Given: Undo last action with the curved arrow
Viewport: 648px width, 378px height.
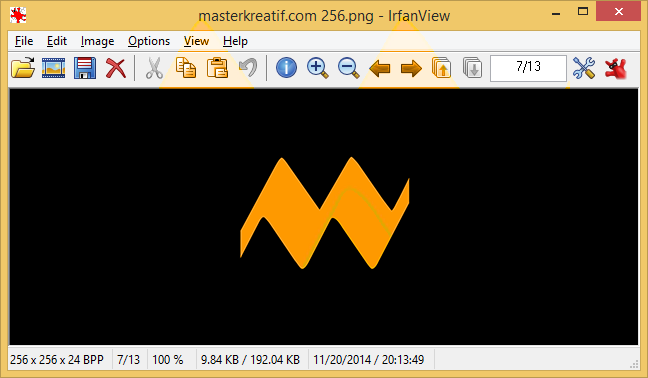Looking at the screenshot, I should coord(248,68).
